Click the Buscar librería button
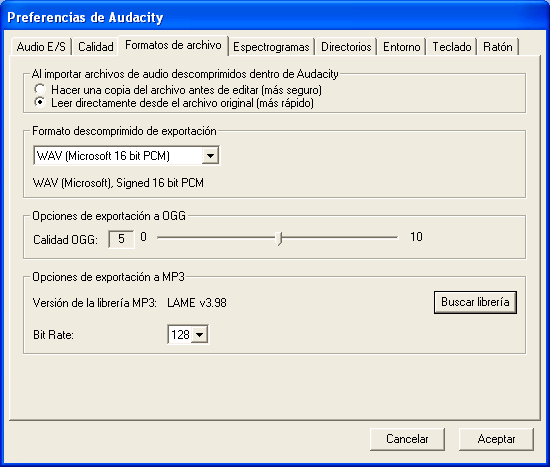Screen dimensions: 550x467 click(x=475, y=302)
